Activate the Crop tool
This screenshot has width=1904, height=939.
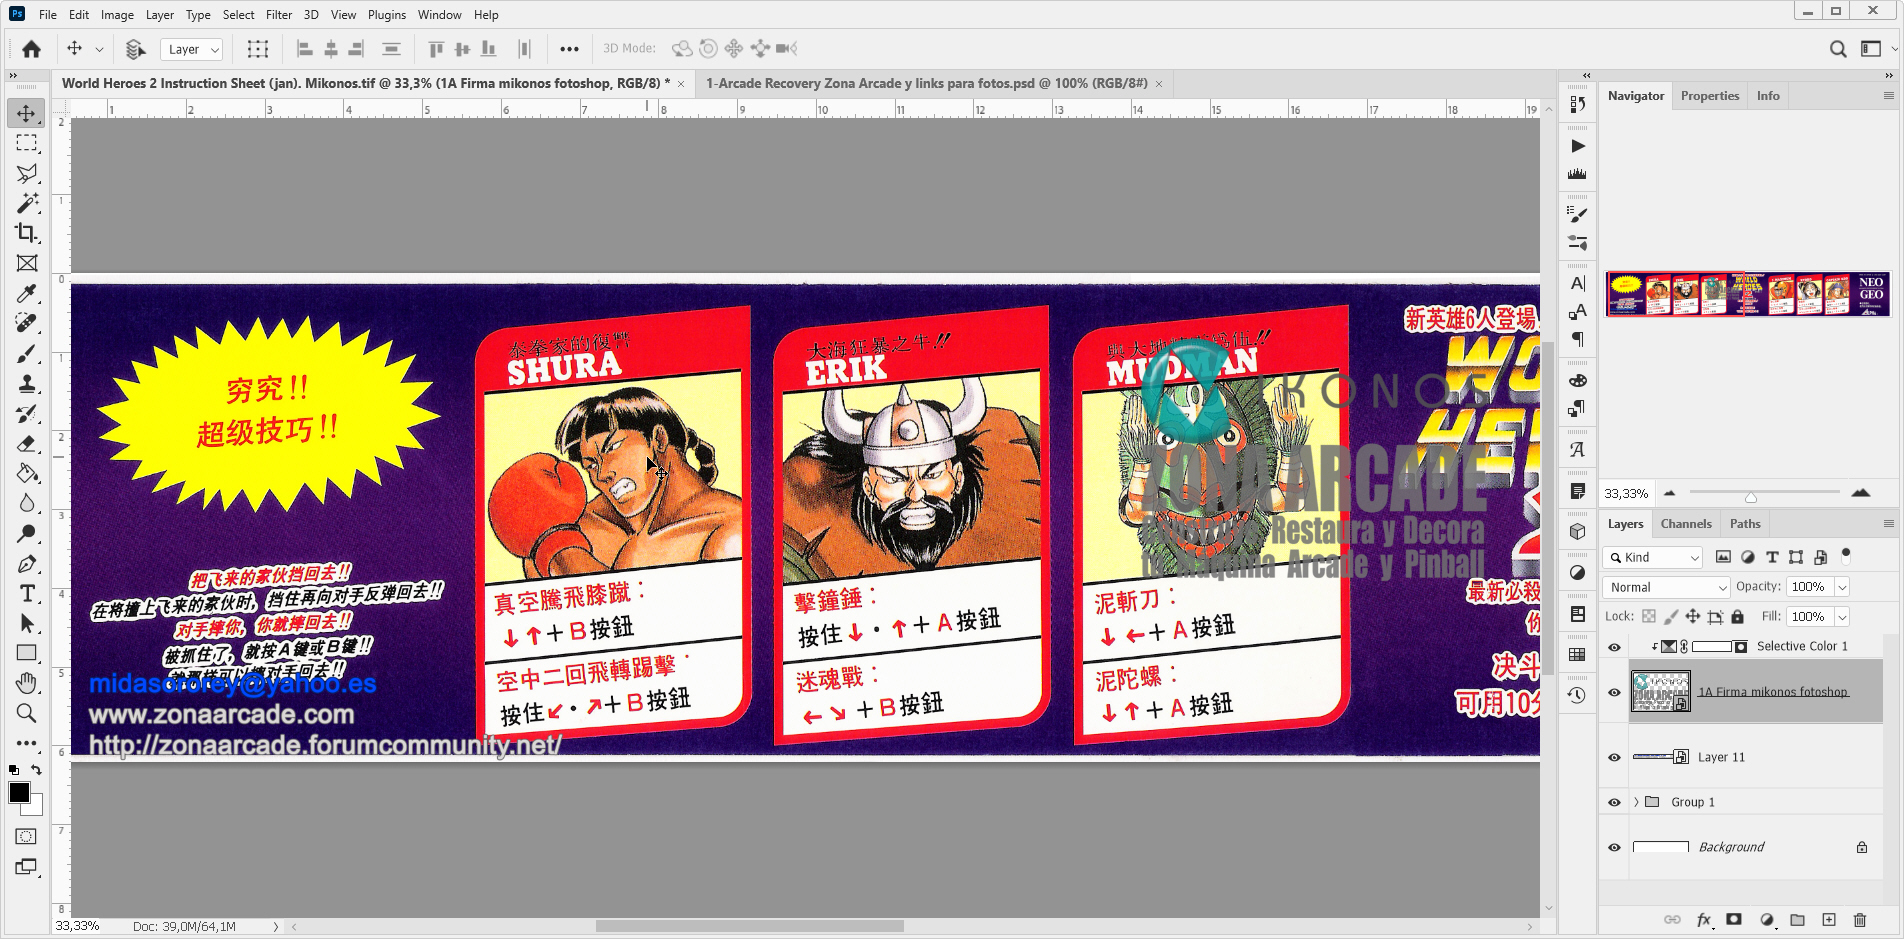click(26, 233)
